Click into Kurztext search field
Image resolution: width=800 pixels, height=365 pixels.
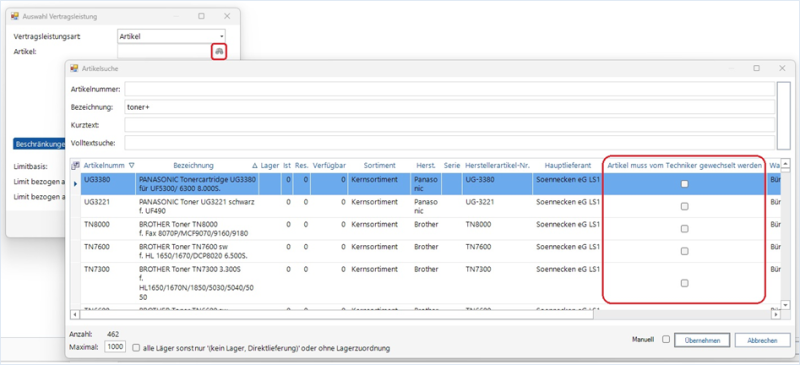449,125
